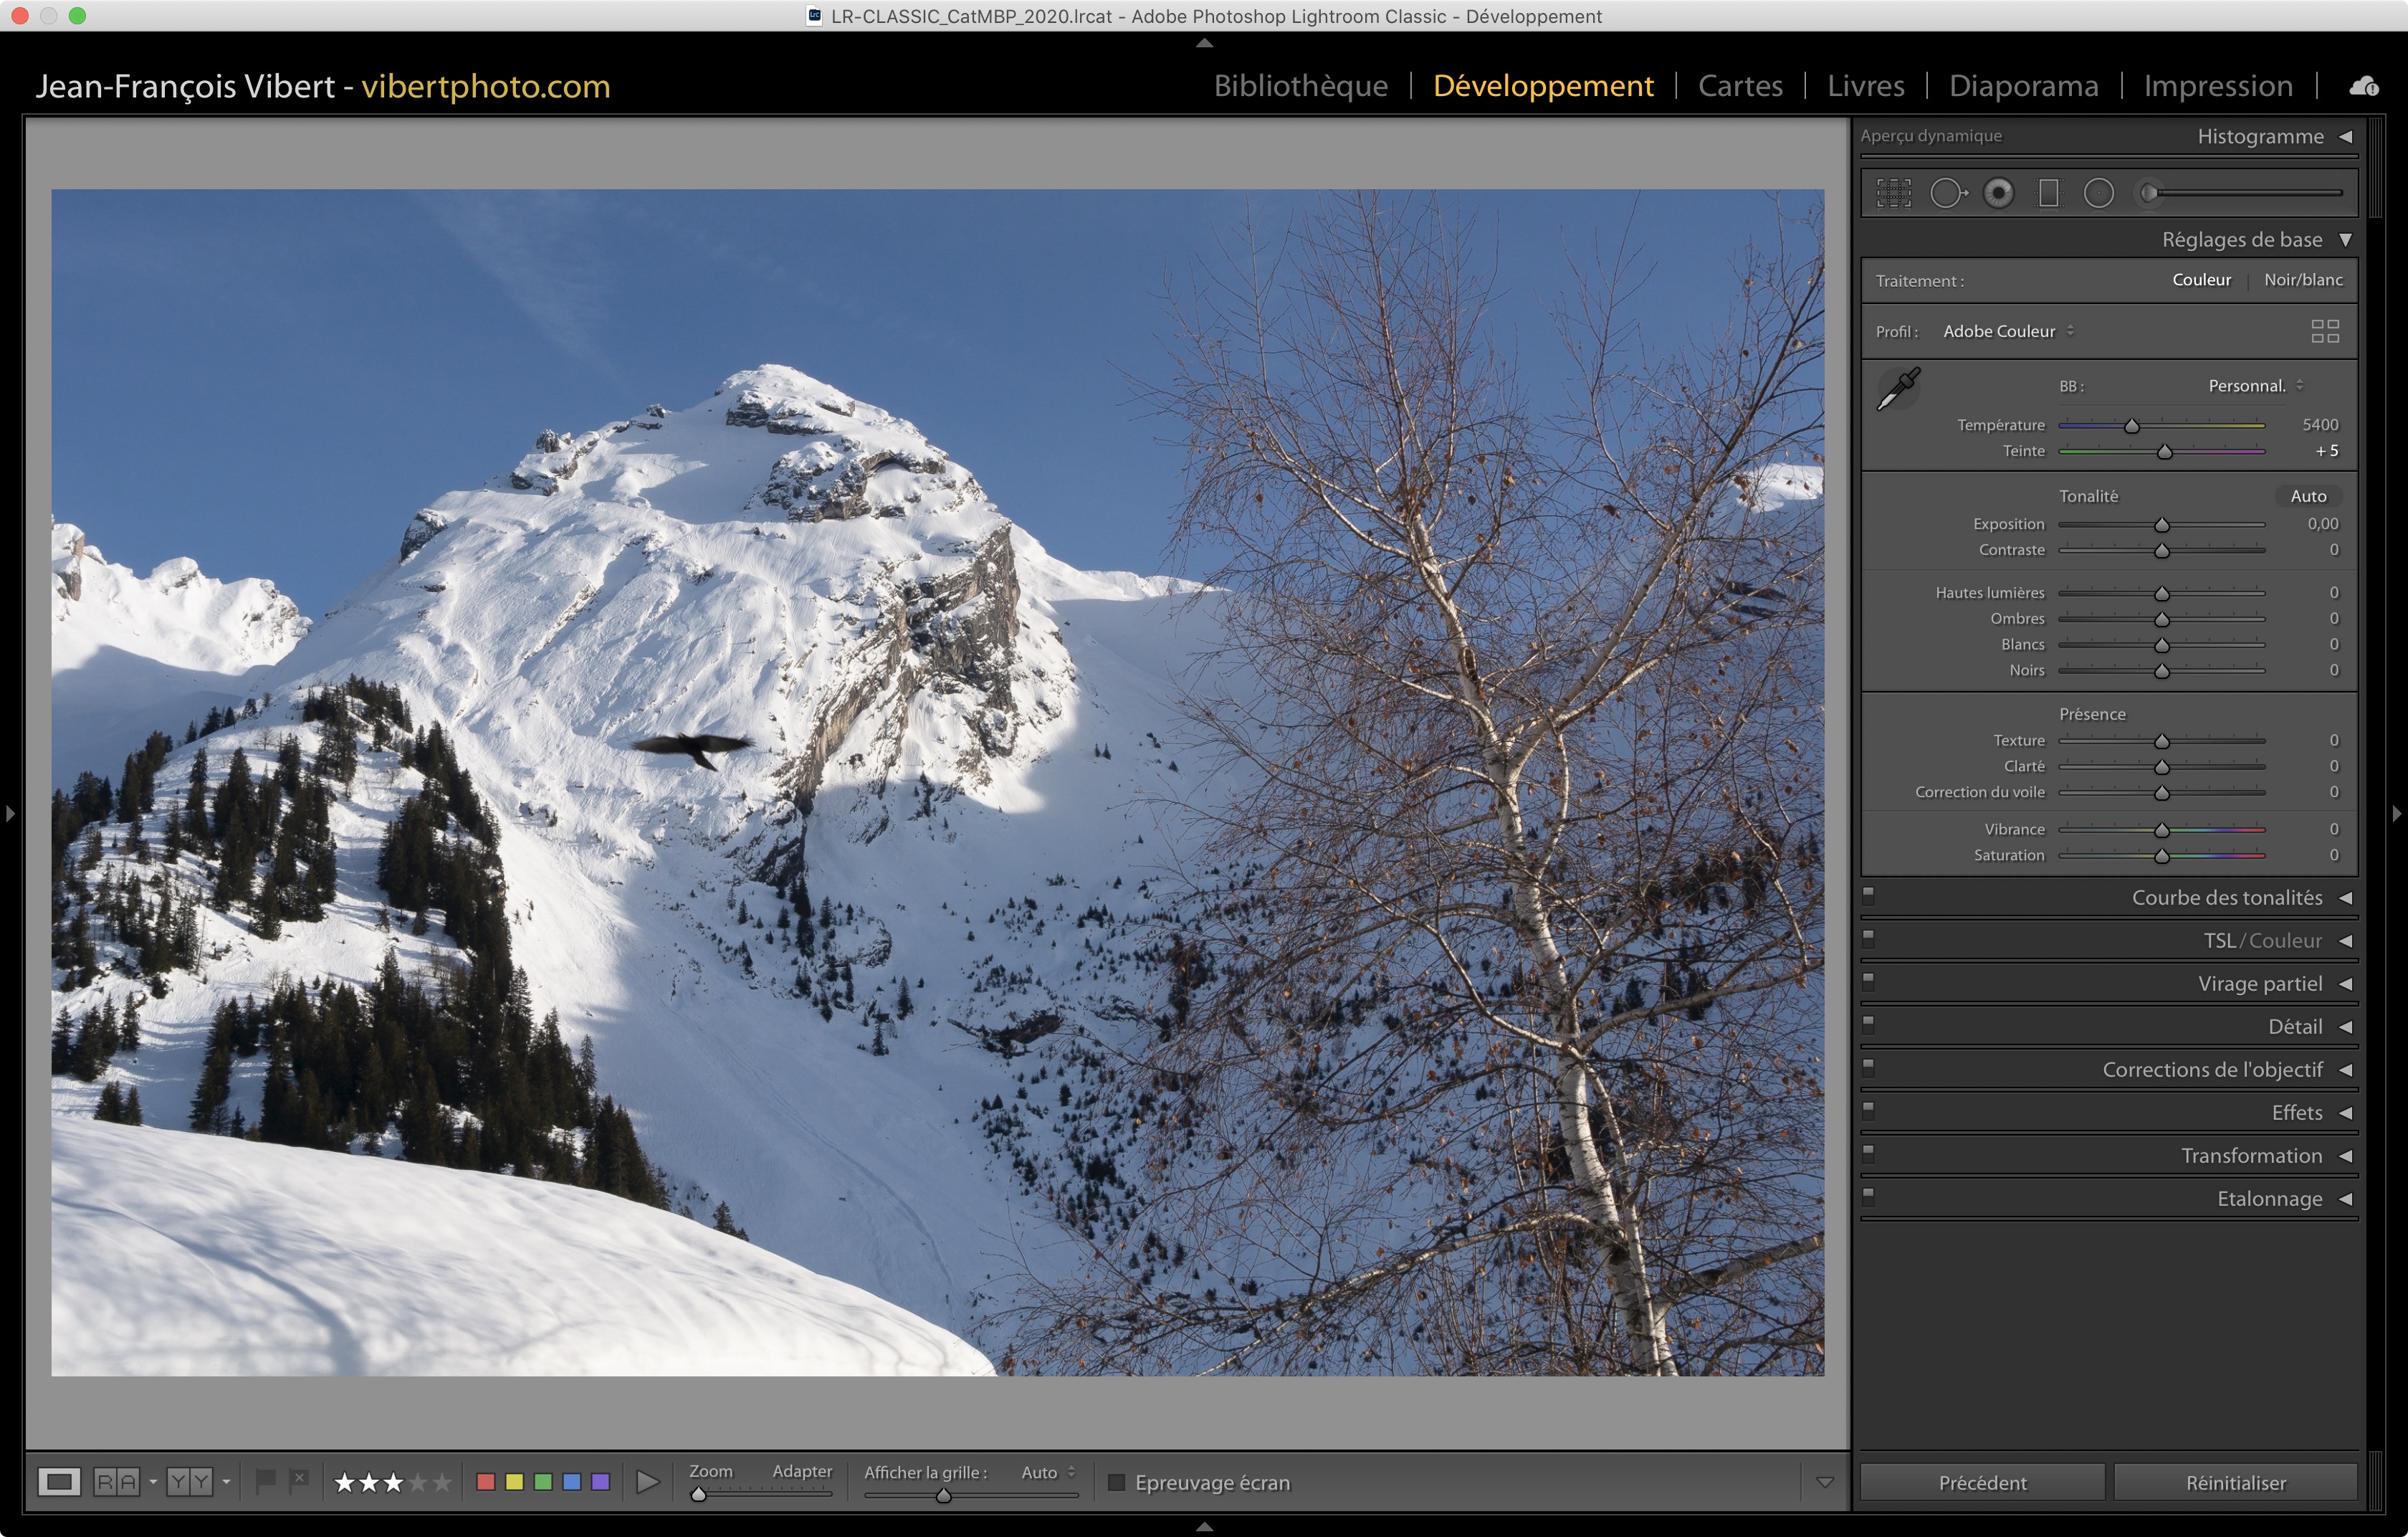Enable the Epreuvage écran checkbox

1116,1482
